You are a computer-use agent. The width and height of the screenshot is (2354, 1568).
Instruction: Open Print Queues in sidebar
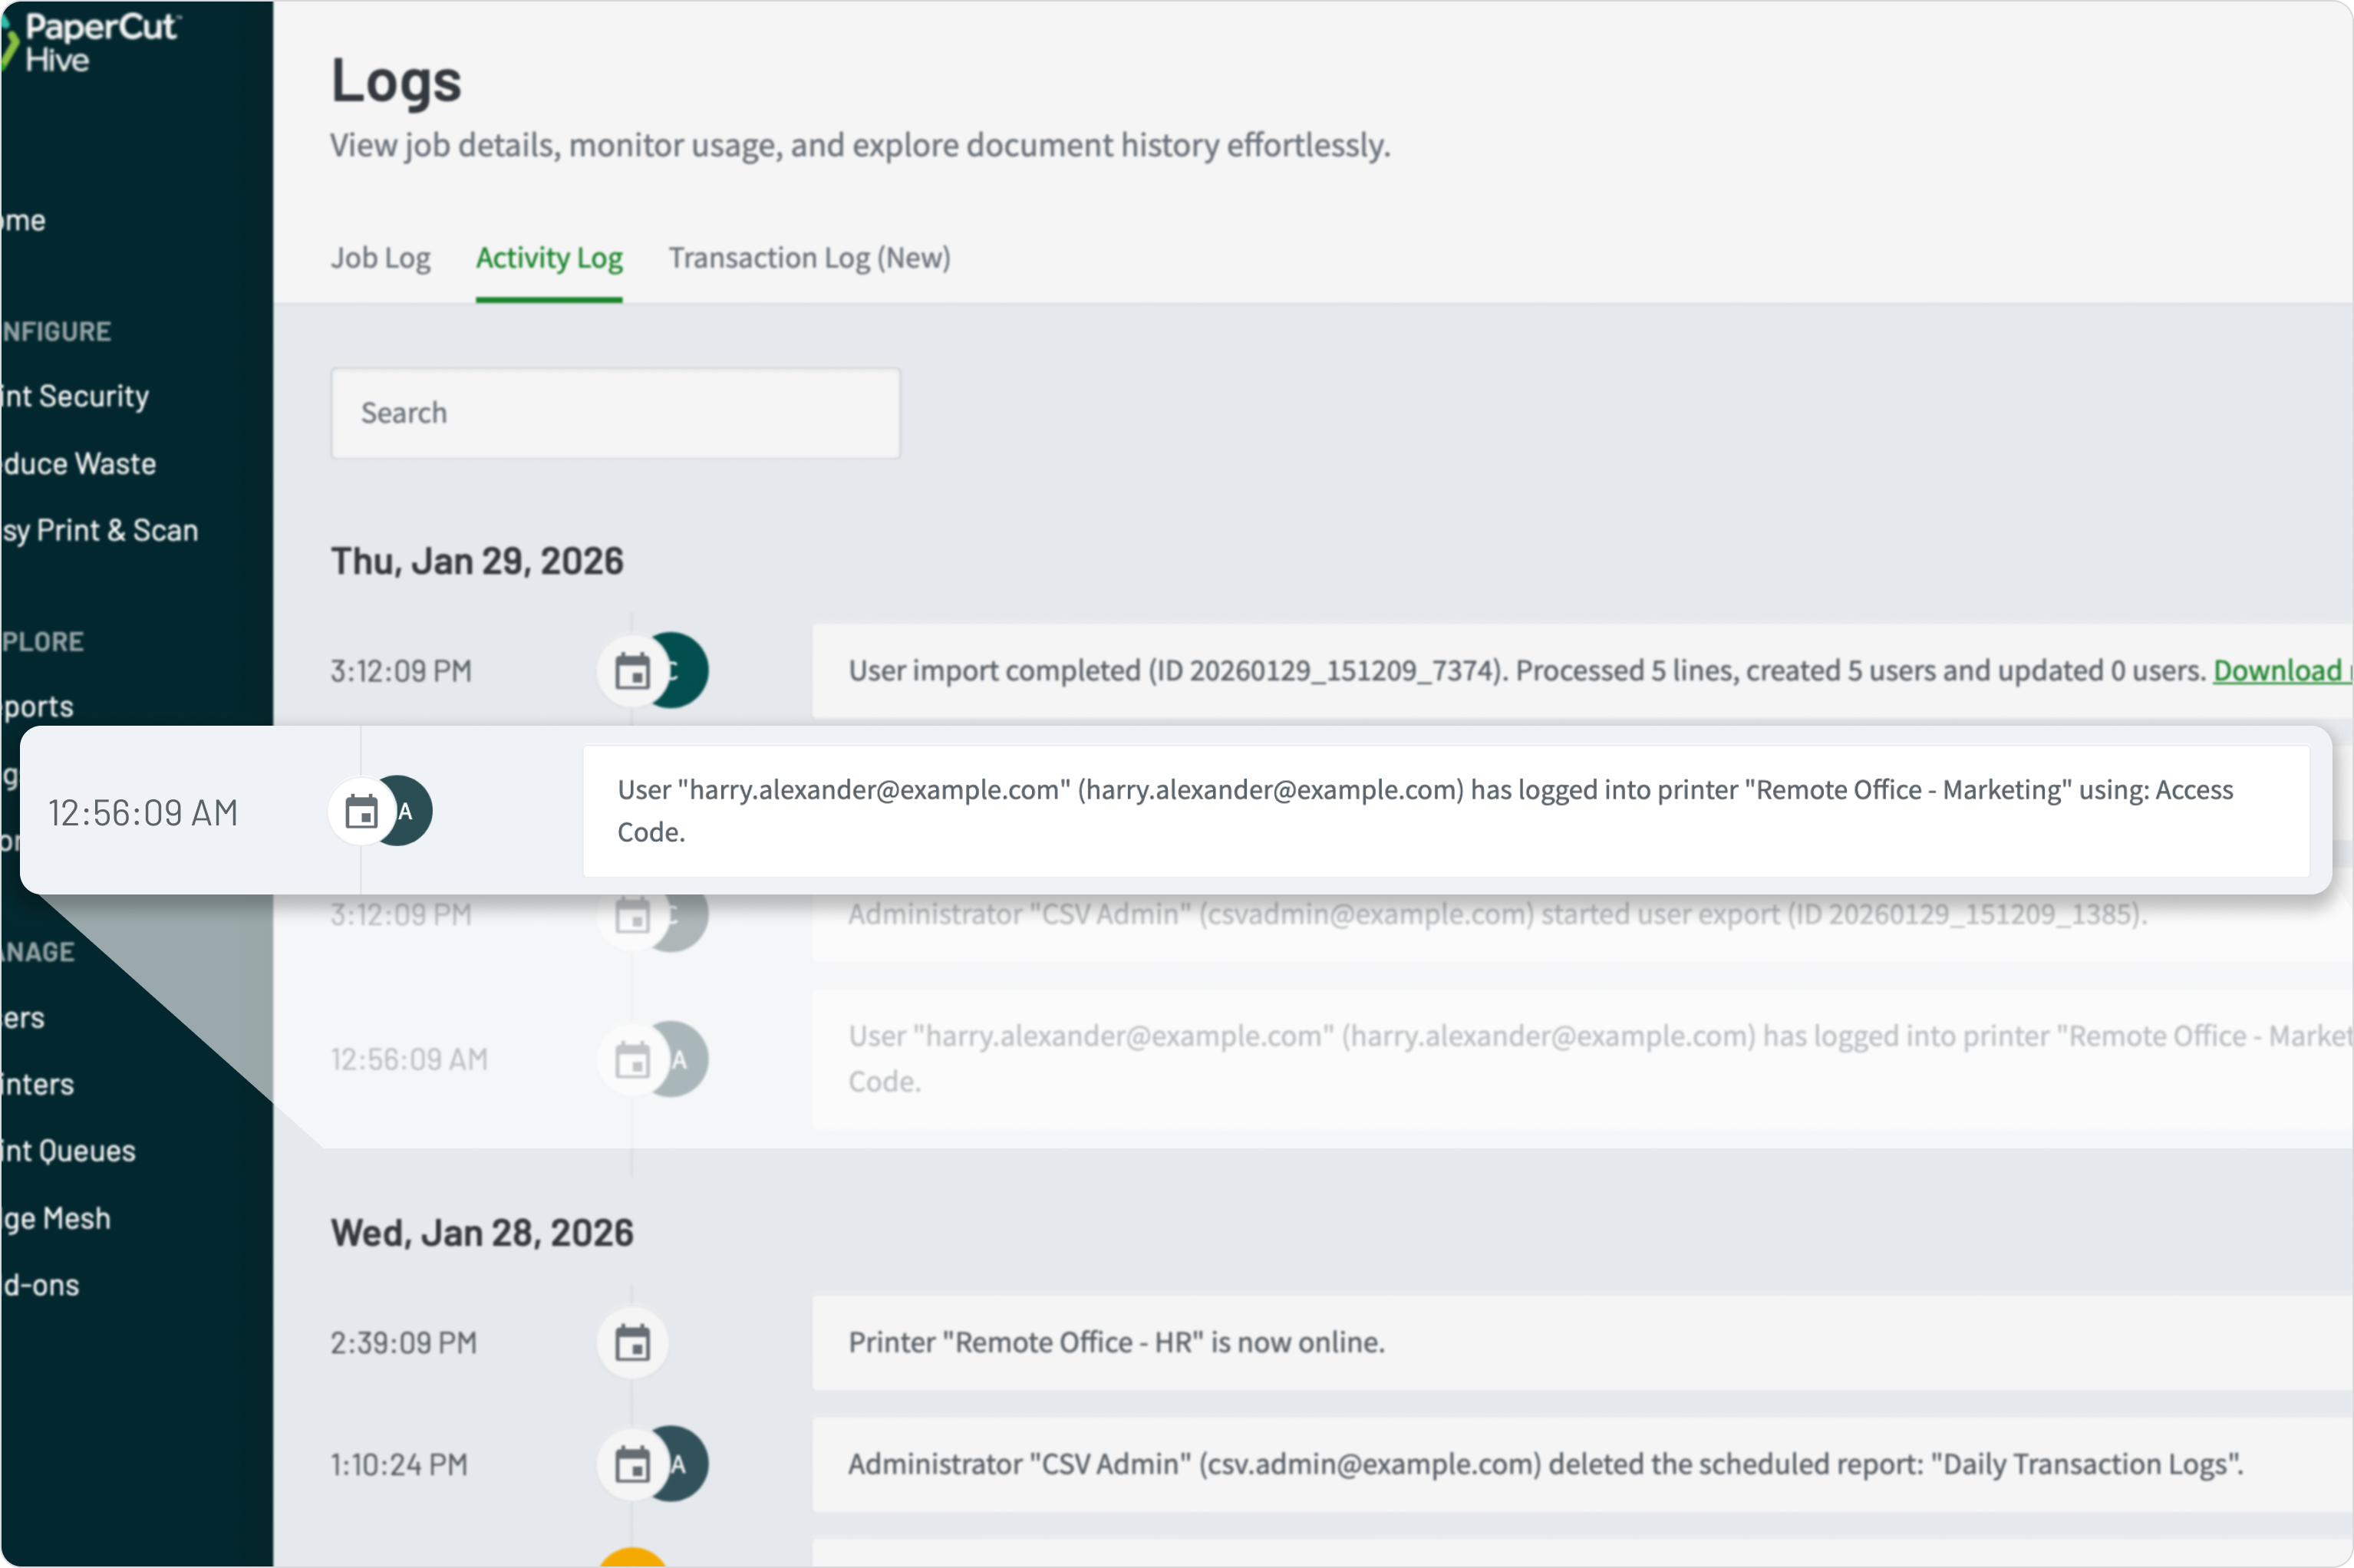(x=68, y=1151)
